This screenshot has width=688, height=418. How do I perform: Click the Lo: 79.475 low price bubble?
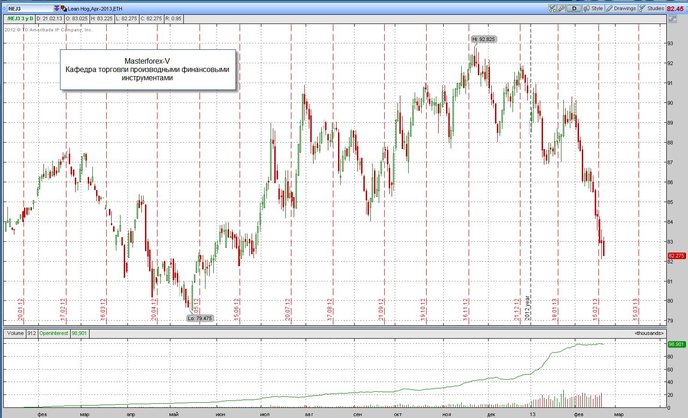point(200,318)
